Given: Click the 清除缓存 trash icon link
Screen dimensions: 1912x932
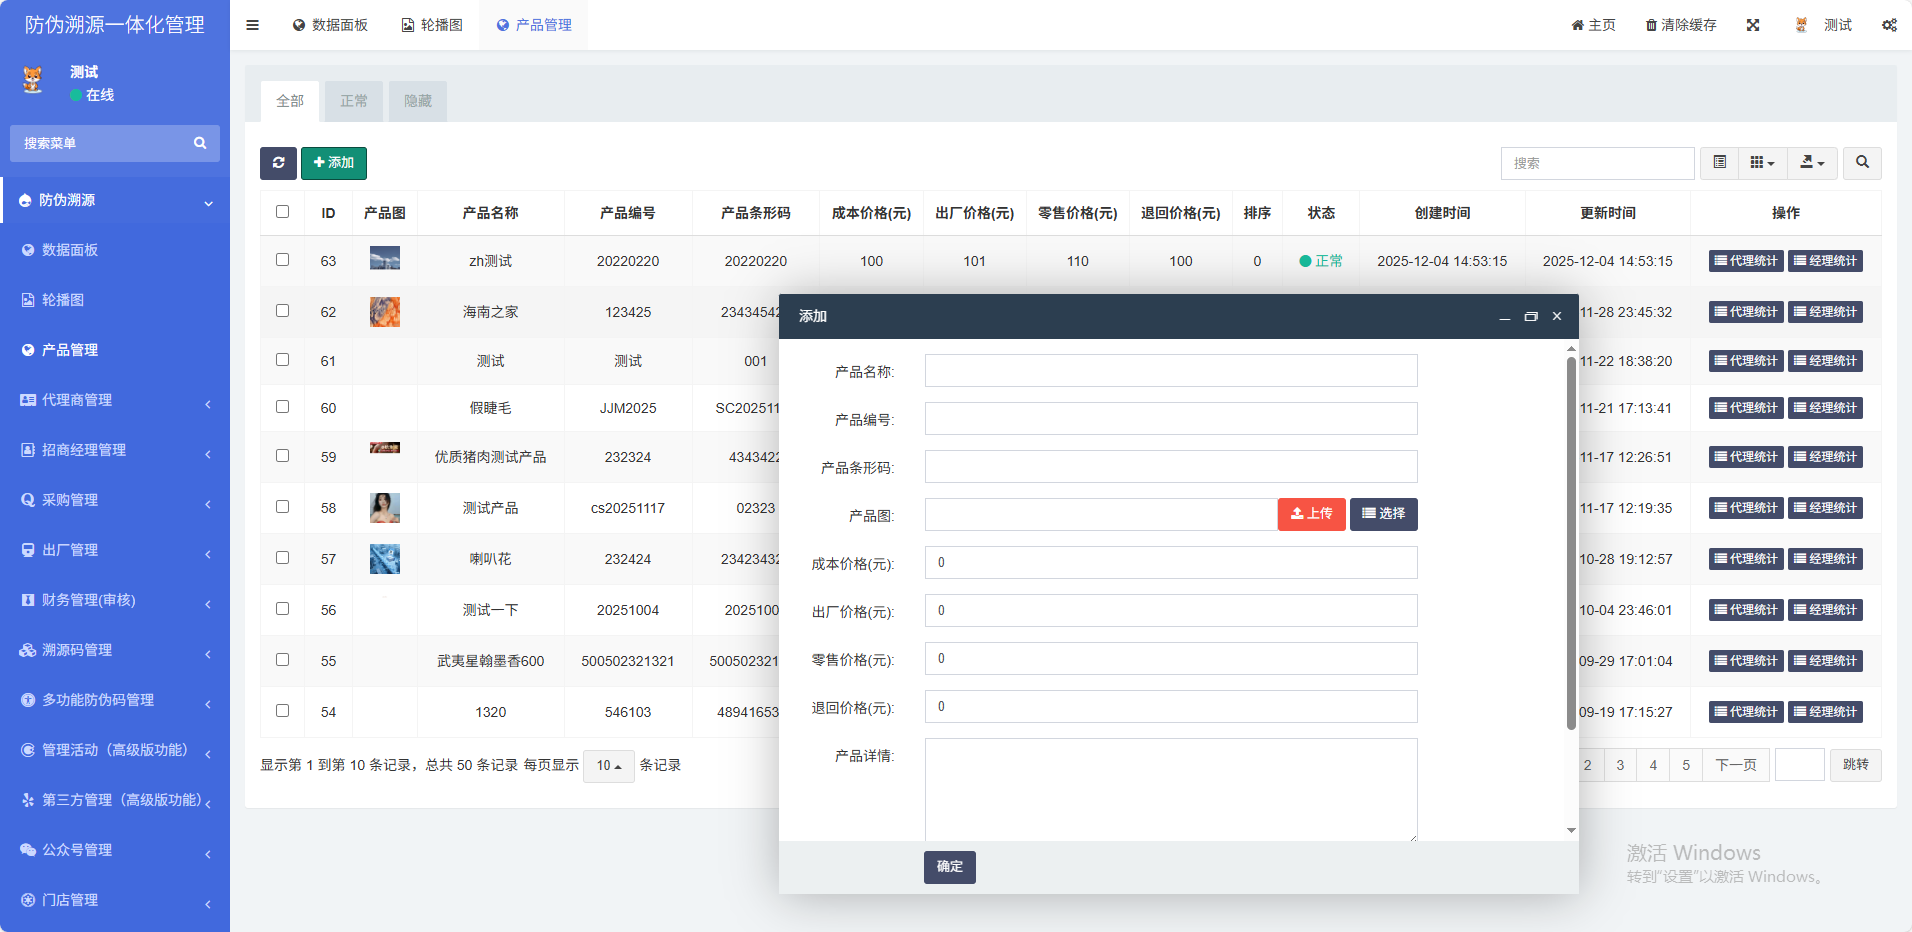Looking at the screenshot, I should tap(1681, 25).
